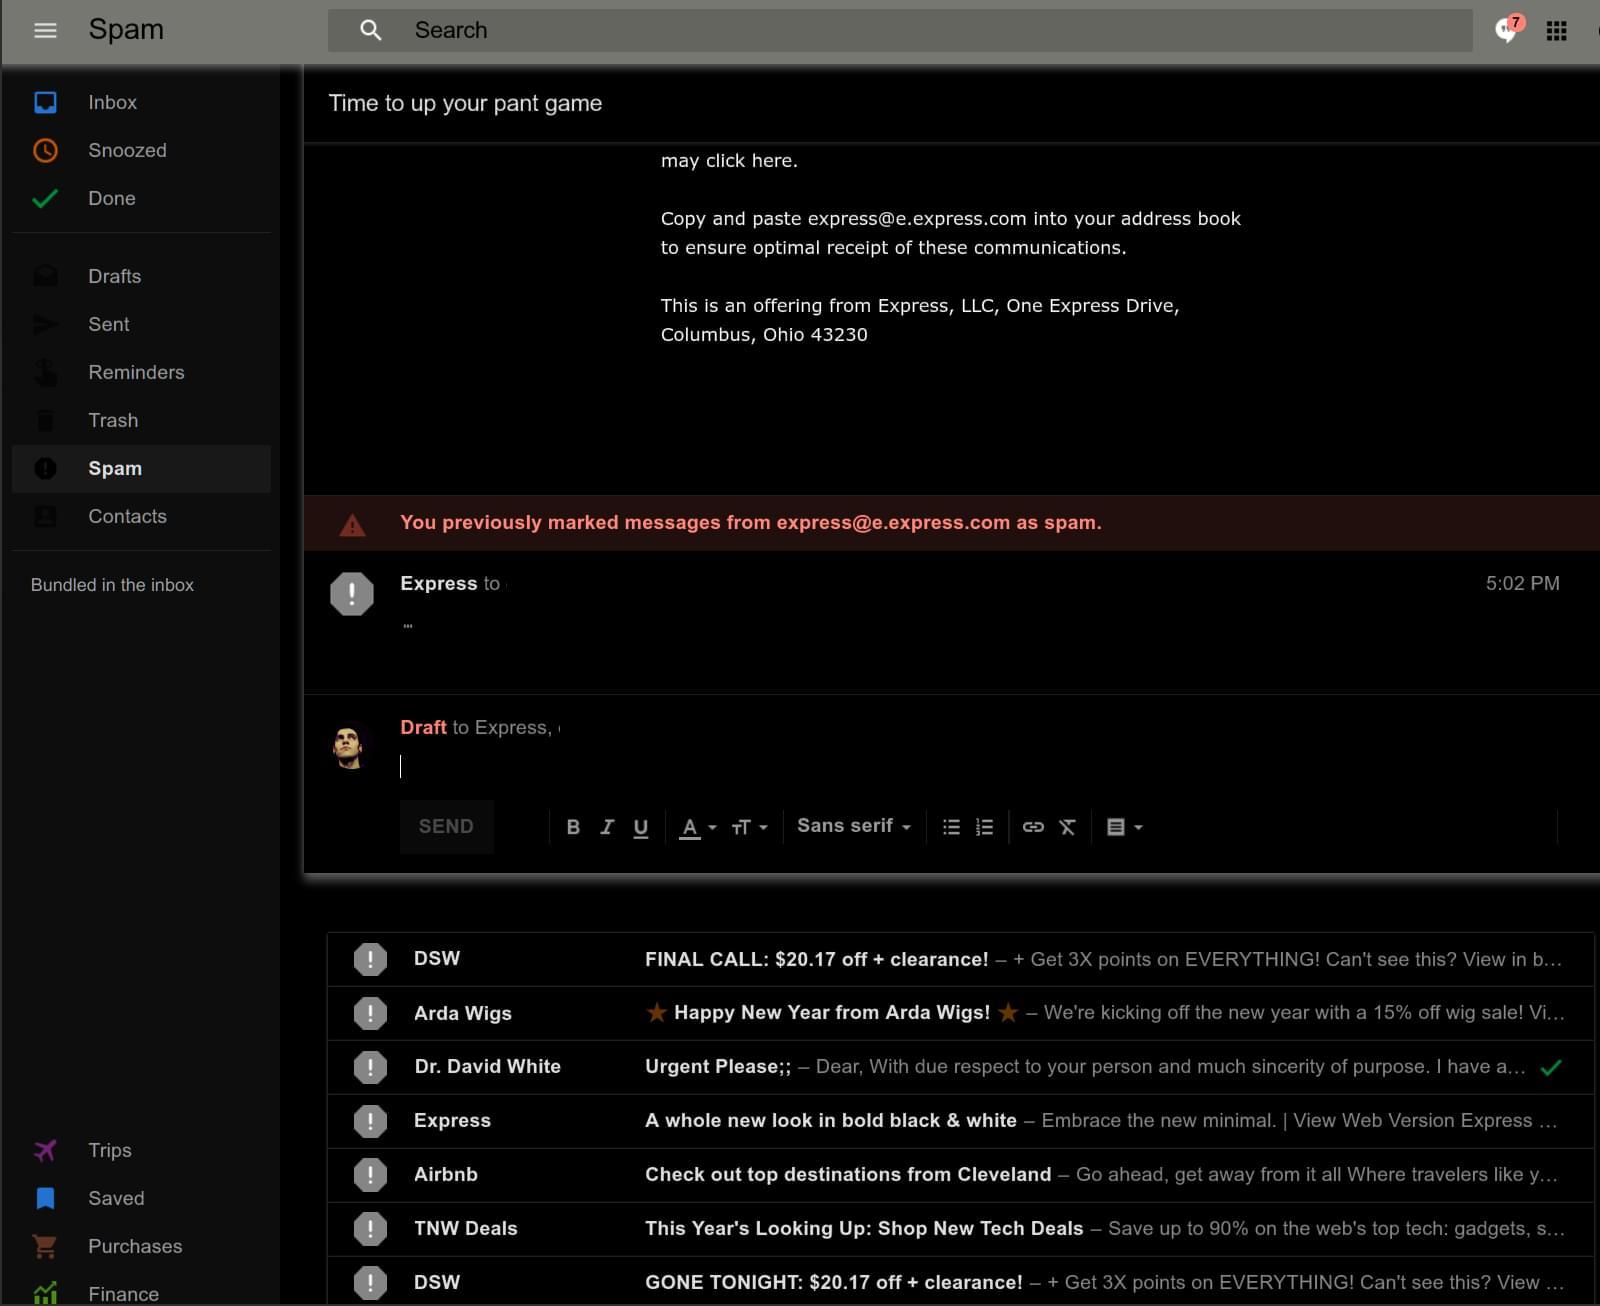This screenshot has width=1600, height=1306.
Task: Click the SEND button
Action: pyautogui.click(x=446, y=826)
